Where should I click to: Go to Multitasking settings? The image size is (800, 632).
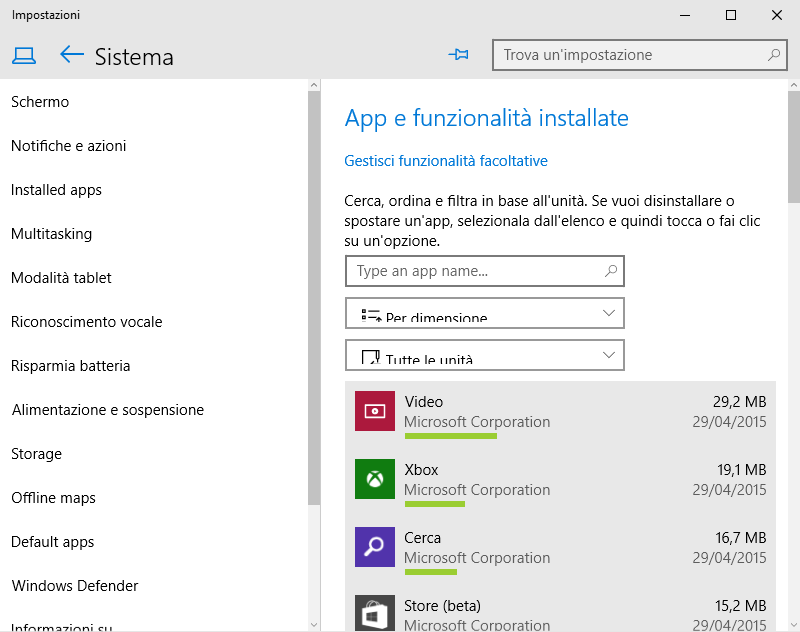pos(52,234)
